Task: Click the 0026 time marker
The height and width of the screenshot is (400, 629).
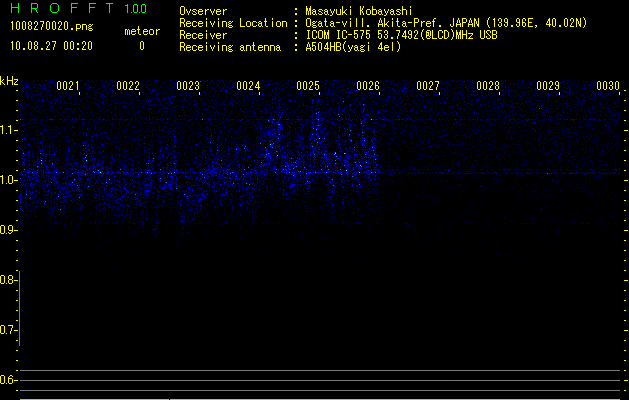Action: coord(368,86)
